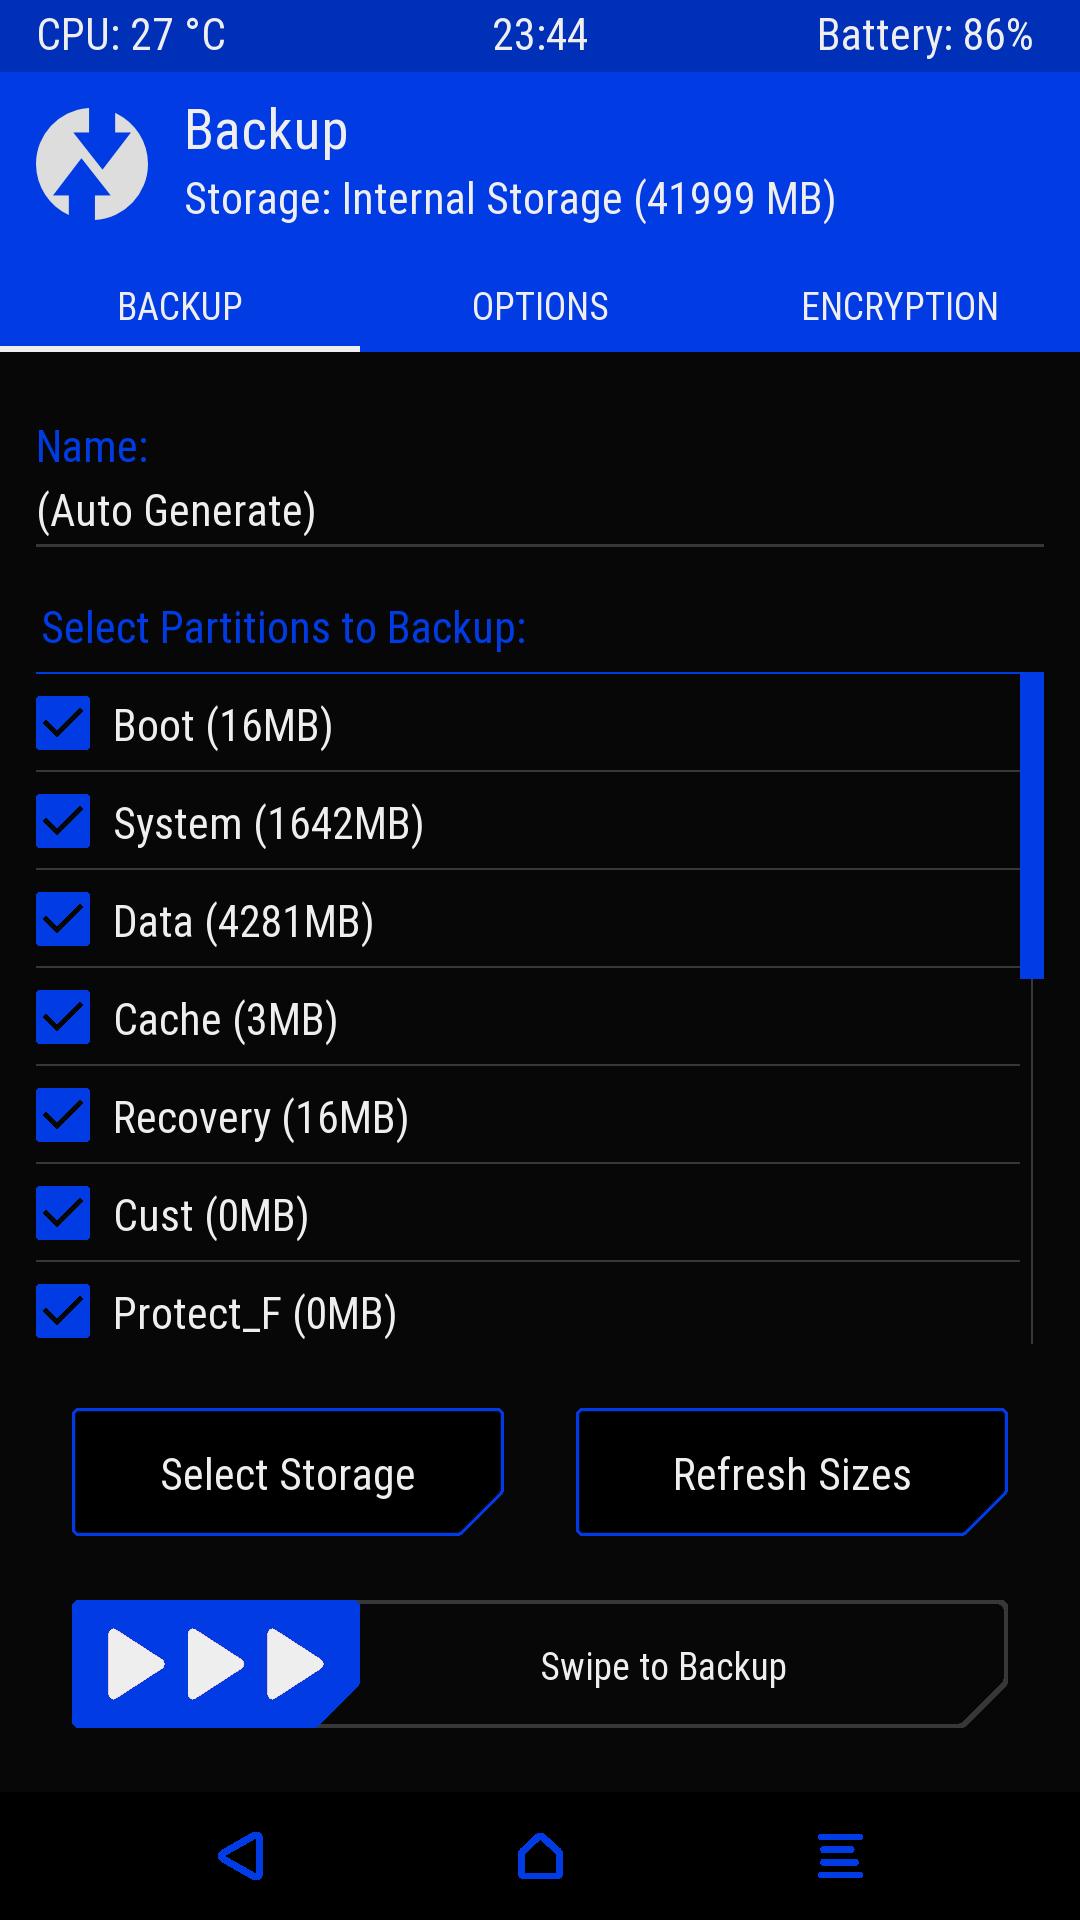Toggle the Cust partition checkbox
Image resolution: width=1080 pixels, height=1920 pixels.
(x=63, y=1214)
